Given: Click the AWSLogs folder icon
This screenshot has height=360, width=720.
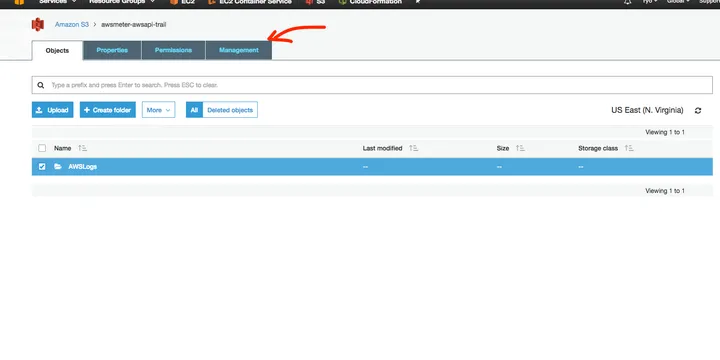Looking at the screenshot, I should [58, 167].
